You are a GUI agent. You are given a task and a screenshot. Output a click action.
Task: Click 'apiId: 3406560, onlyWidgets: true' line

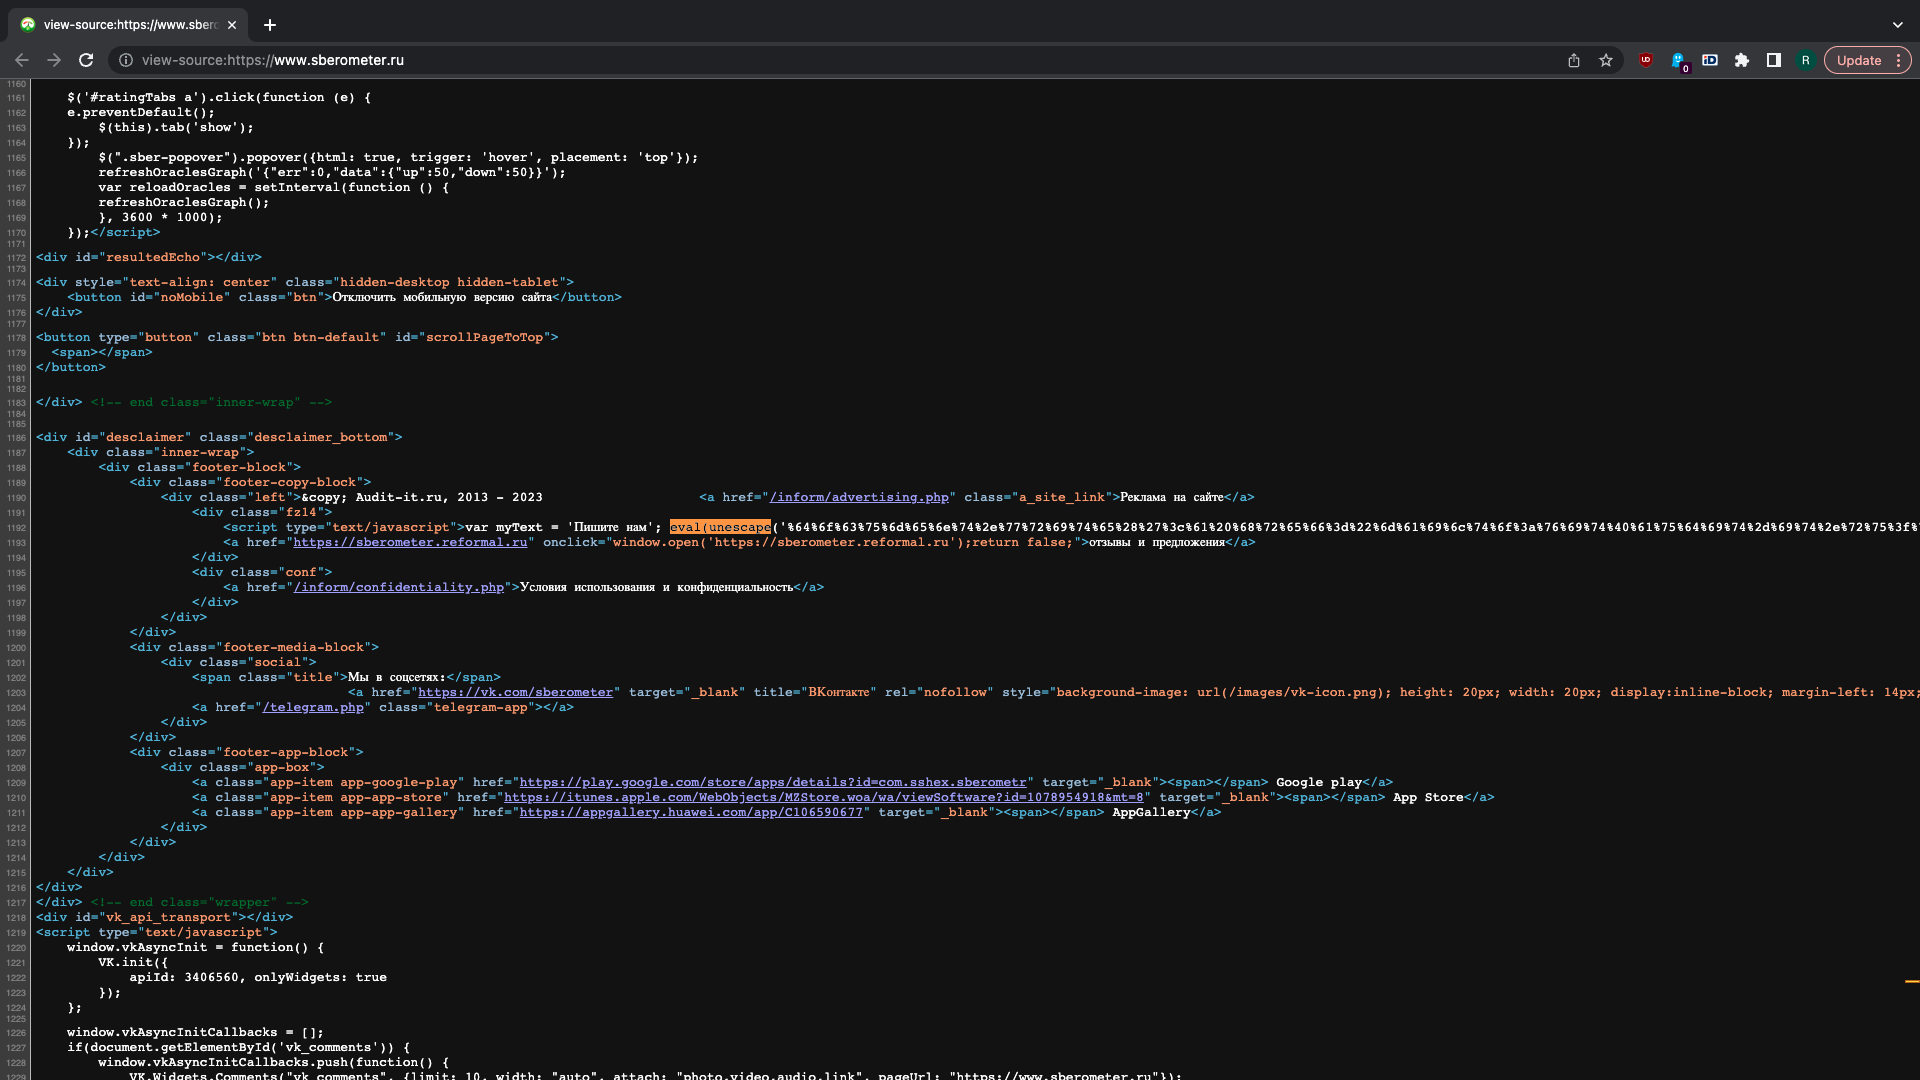(258, 977)
